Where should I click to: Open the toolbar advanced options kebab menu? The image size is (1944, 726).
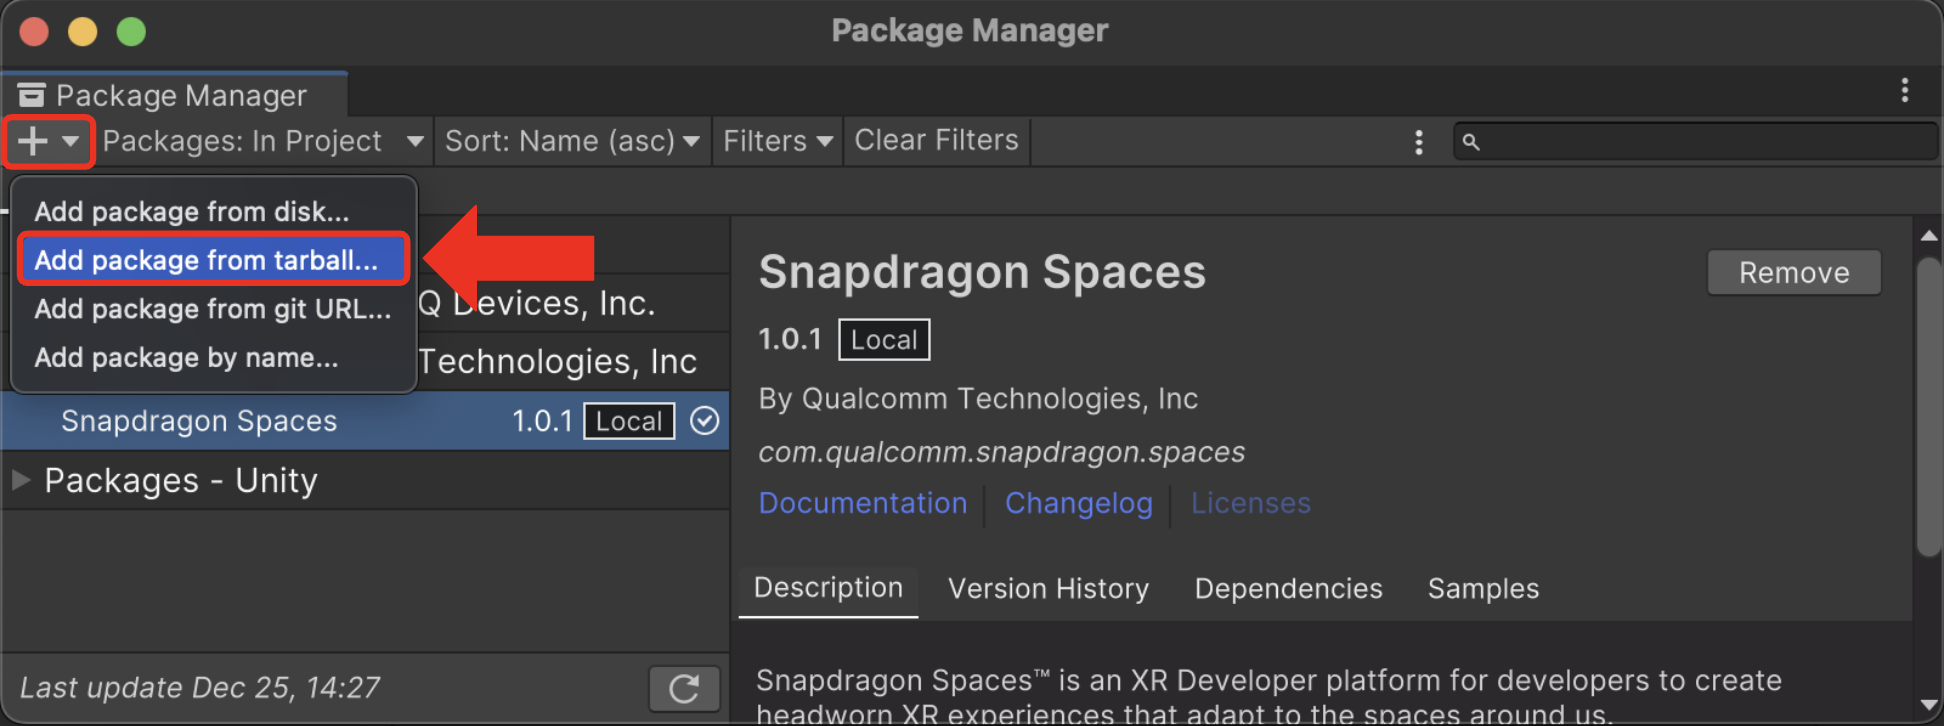1418,142
